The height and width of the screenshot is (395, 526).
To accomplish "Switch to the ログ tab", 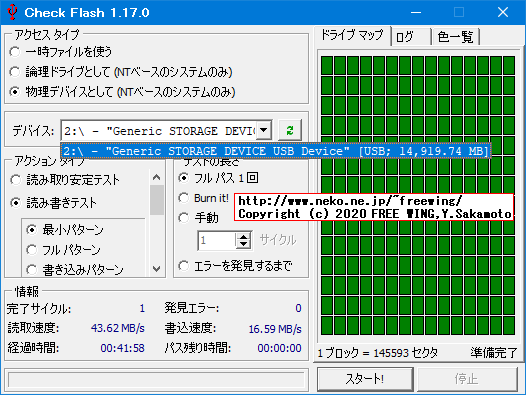I will click(411, 37).
